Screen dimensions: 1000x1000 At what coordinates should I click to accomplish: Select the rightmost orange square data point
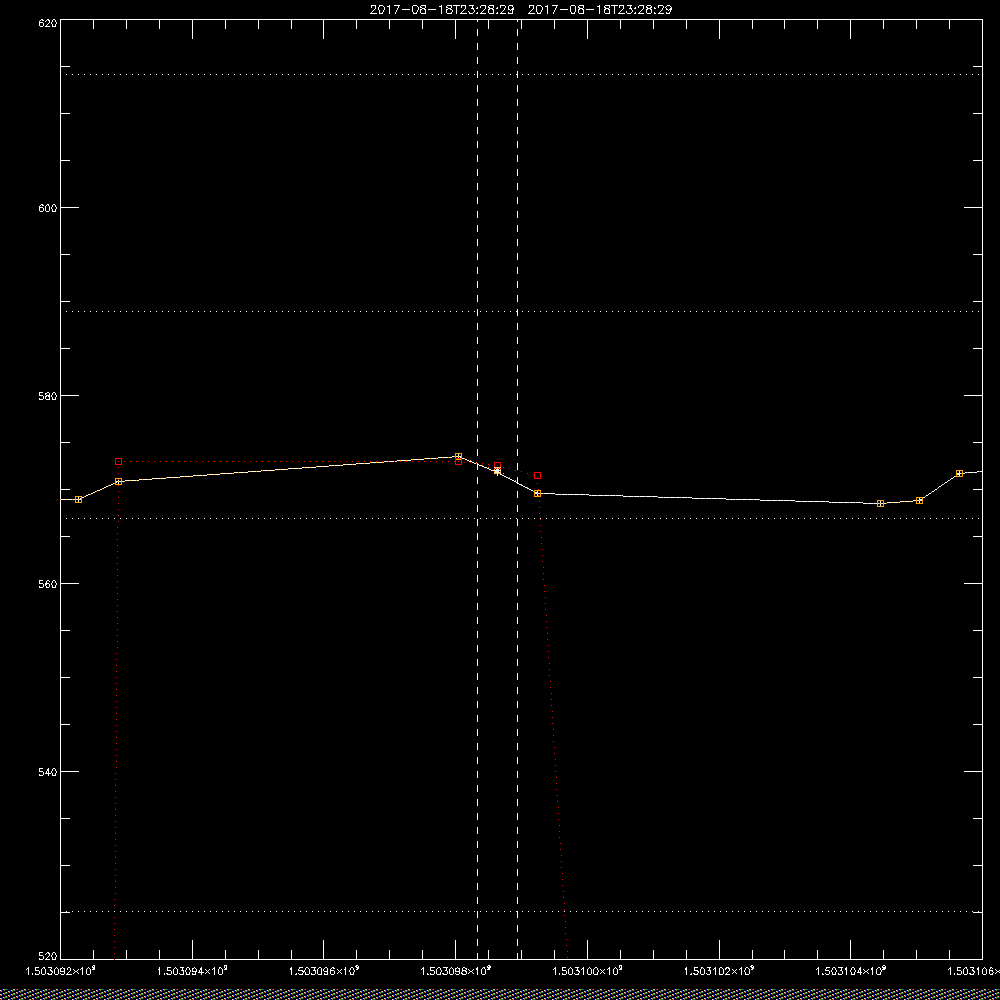tap(959, 473)
